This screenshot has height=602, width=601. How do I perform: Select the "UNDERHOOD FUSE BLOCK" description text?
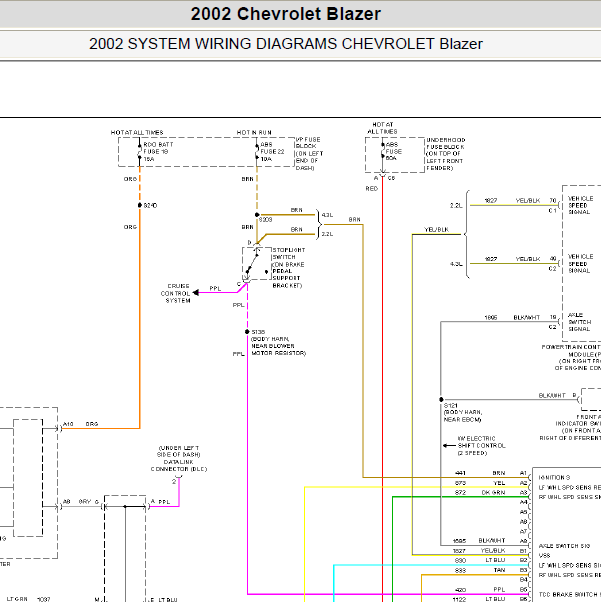445,154
